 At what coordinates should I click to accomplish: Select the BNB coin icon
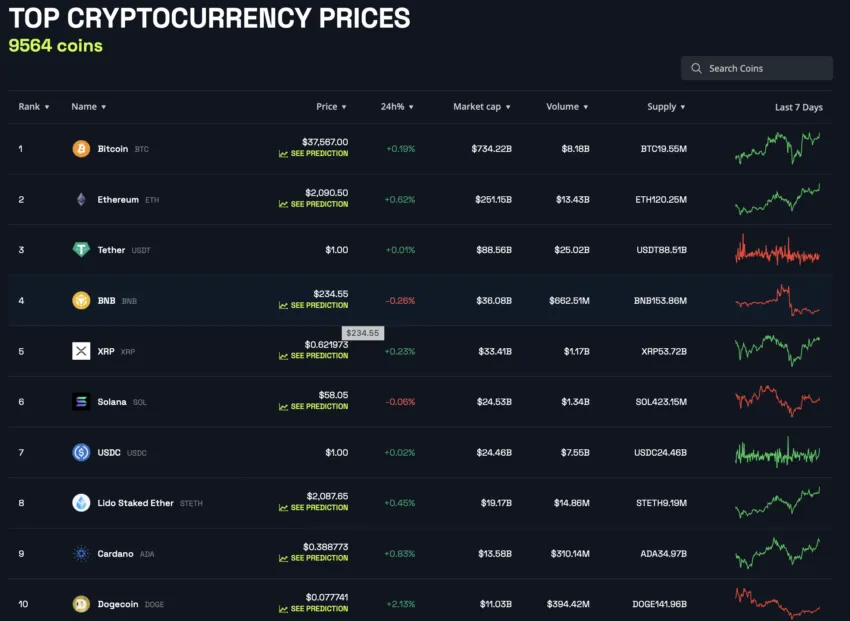click(80, 300)
